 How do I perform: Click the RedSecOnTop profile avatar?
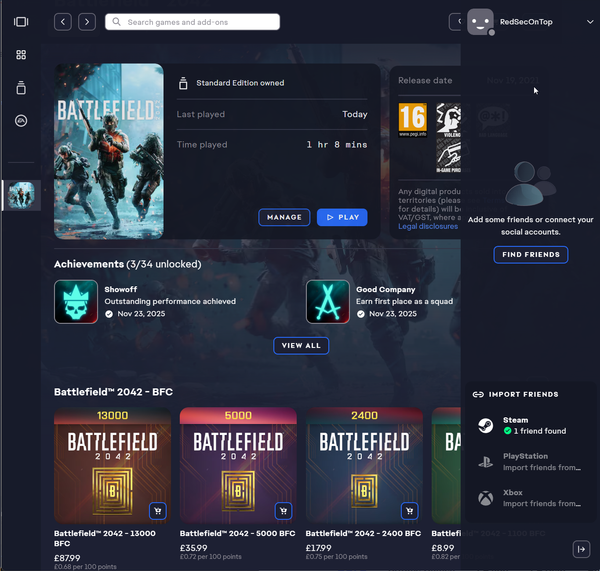(x=480, y=21)
